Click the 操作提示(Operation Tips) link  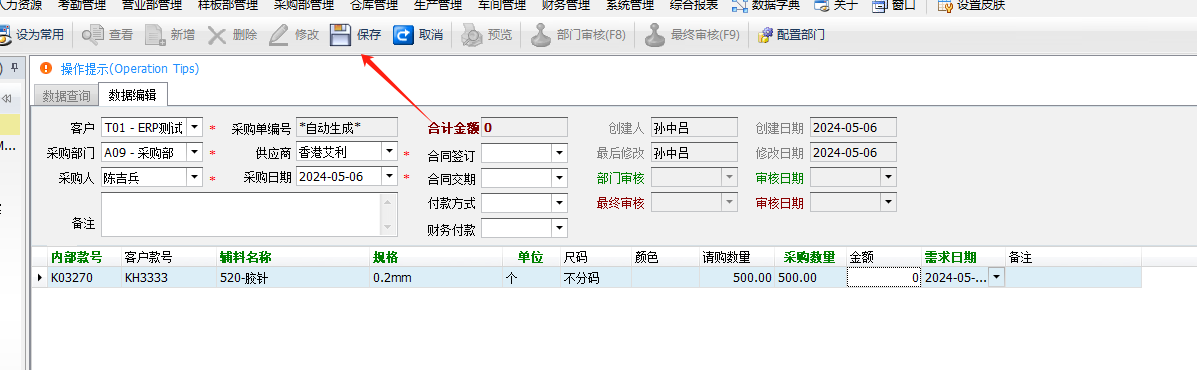130,69
